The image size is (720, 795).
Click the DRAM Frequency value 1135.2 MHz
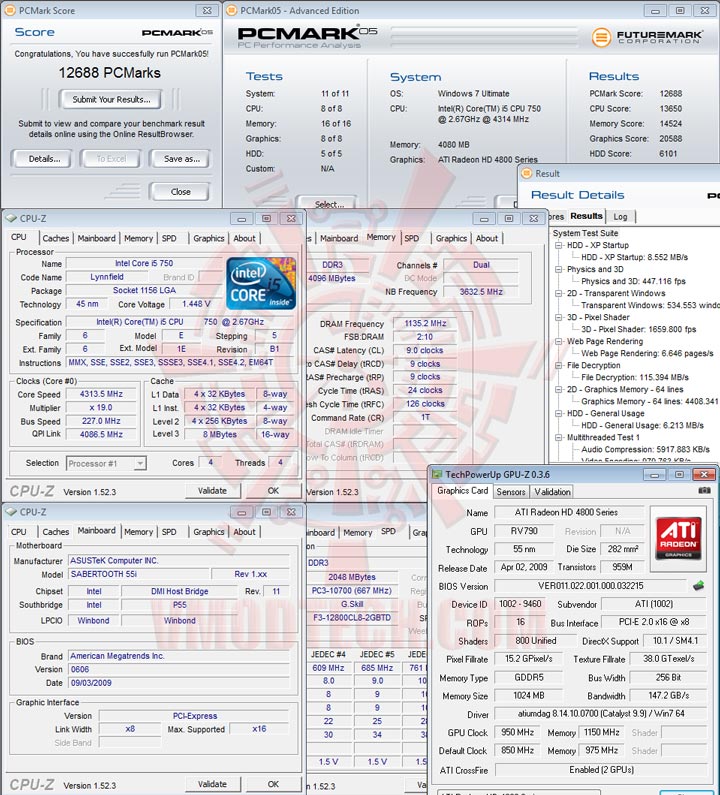pos(425,323)
